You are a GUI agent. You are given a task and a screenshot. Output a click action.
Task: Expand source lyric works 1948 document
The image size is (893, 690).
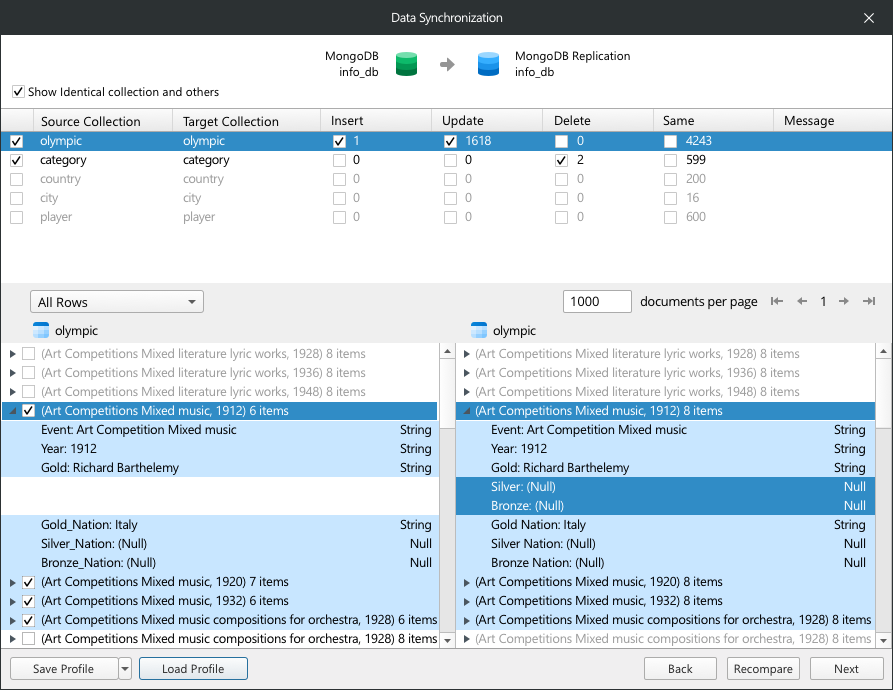pos(13,392)
